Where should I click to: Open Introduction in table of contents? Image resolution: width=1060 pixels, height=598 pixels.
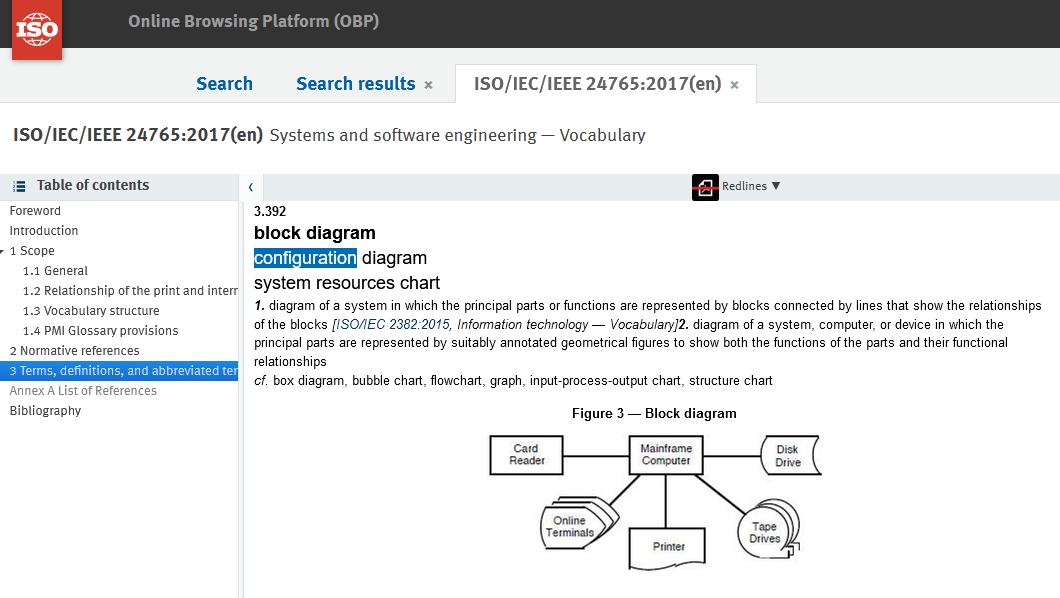click(44, 230)
